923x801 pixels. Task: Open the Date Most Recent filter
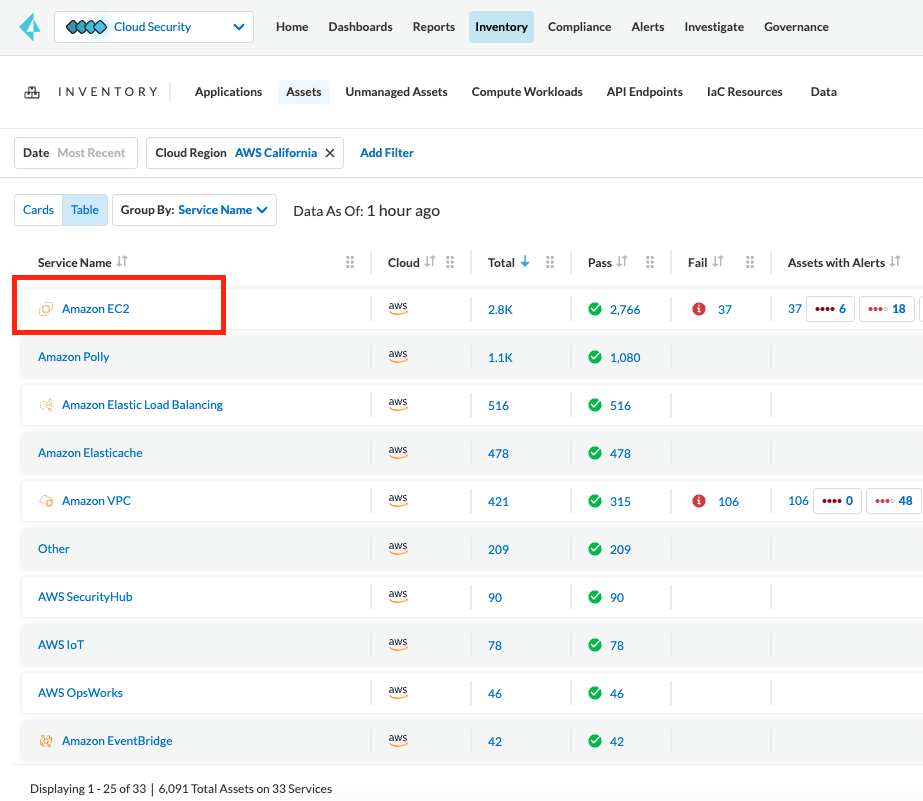(x=75, y=153)
